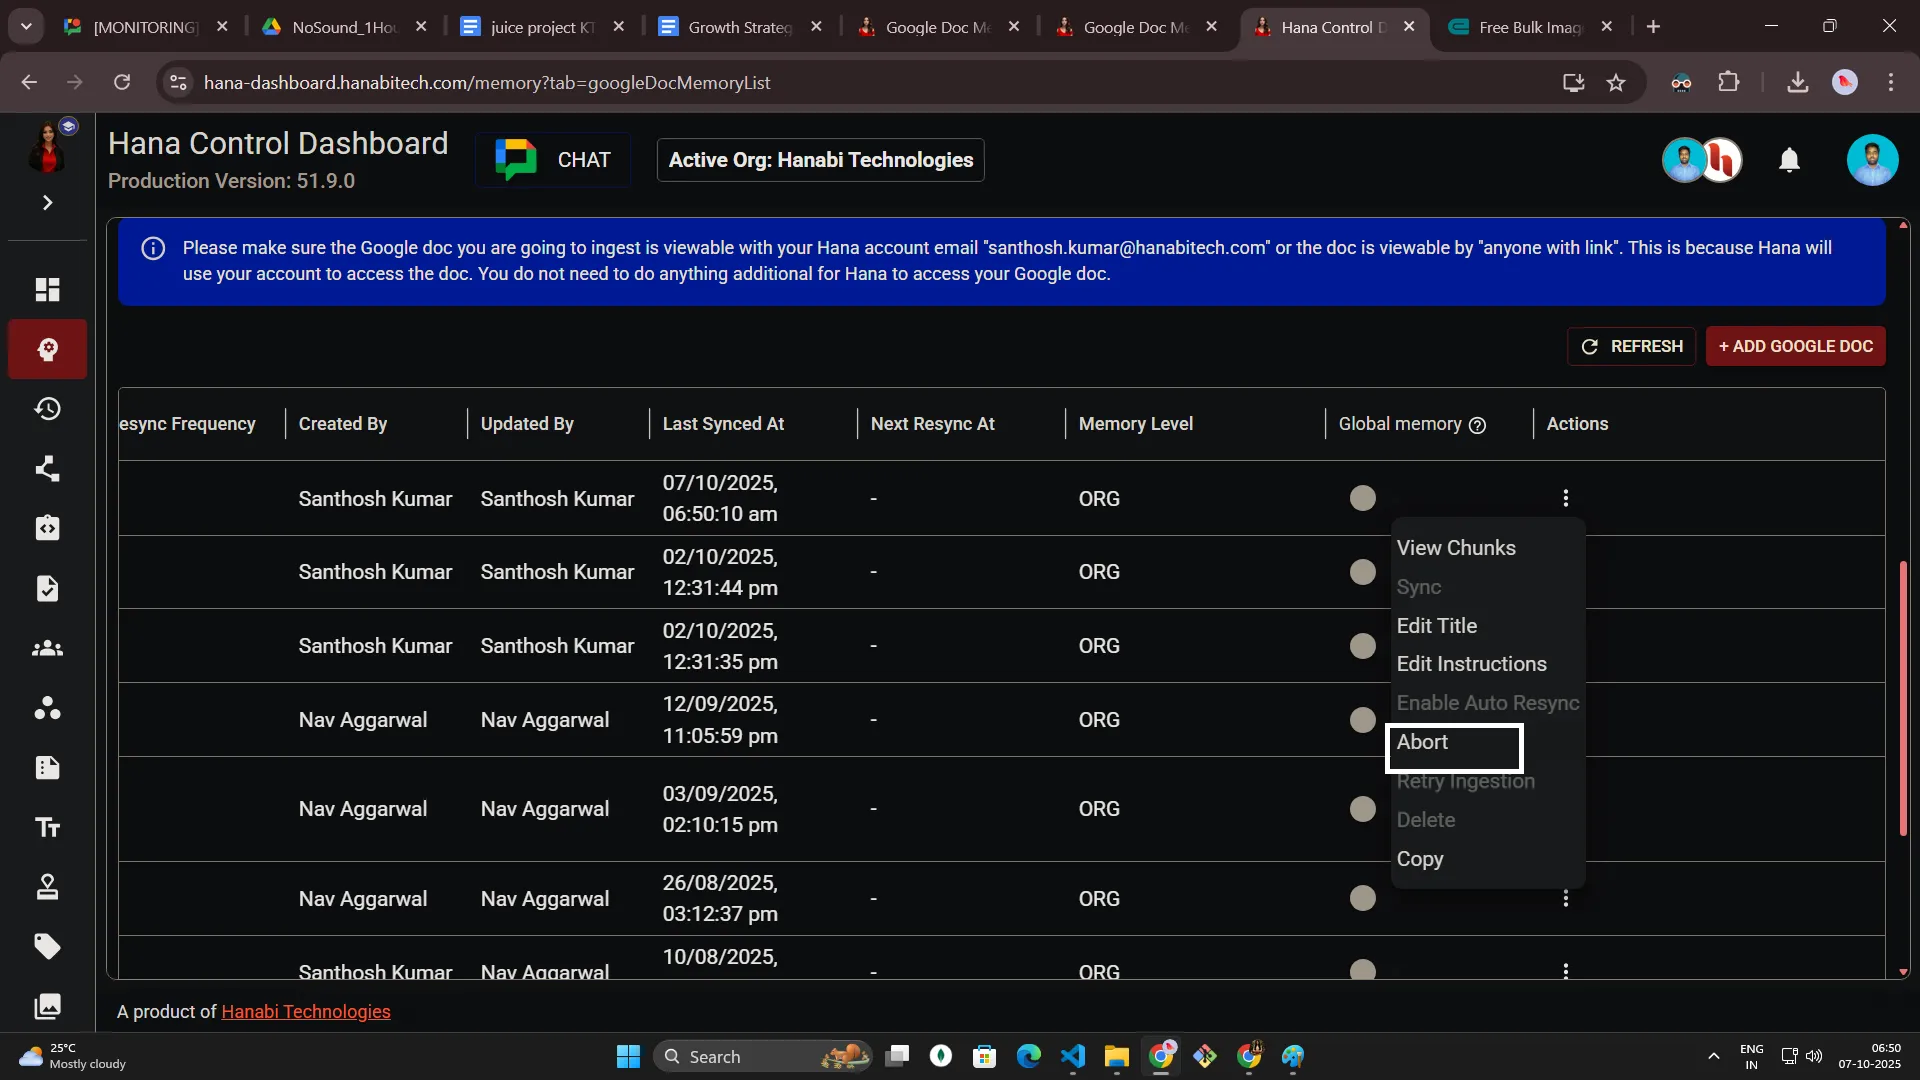Click the tag icon in the sidebar
The width and height of the screenshot is (1920, 1080).
pos(47,946)
